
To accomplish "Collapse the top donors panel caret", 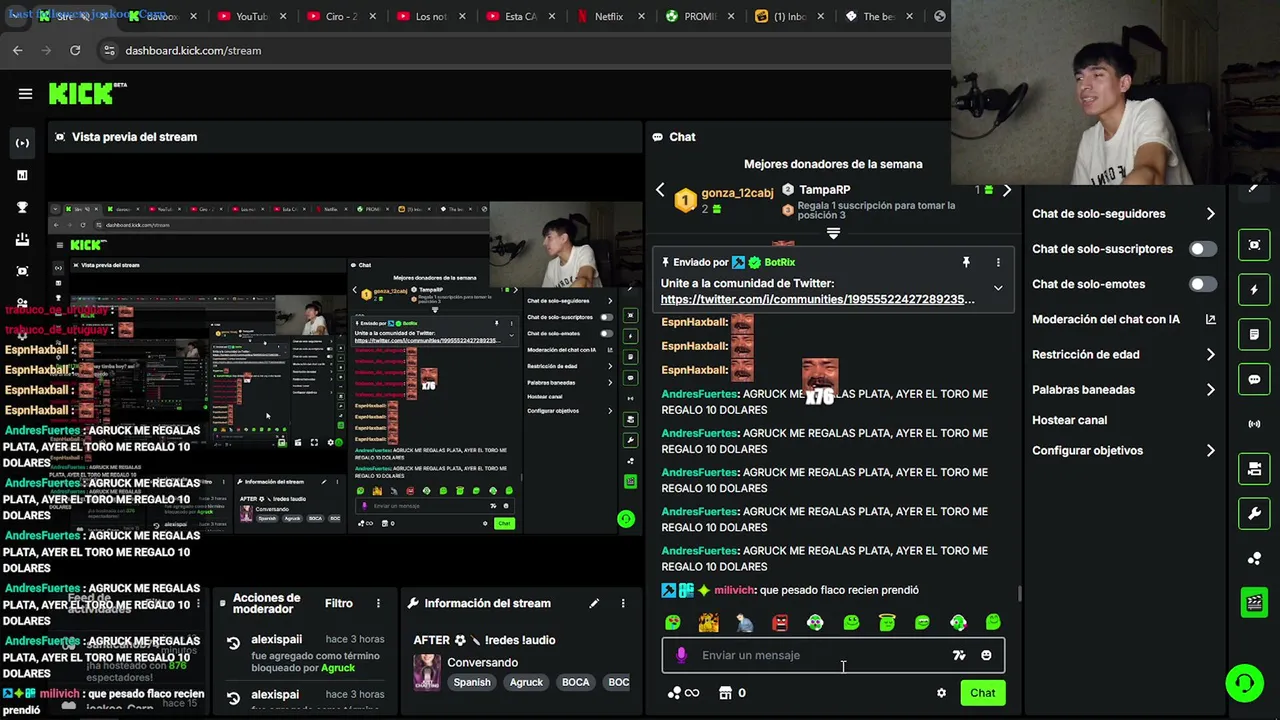I will point(833,233).
